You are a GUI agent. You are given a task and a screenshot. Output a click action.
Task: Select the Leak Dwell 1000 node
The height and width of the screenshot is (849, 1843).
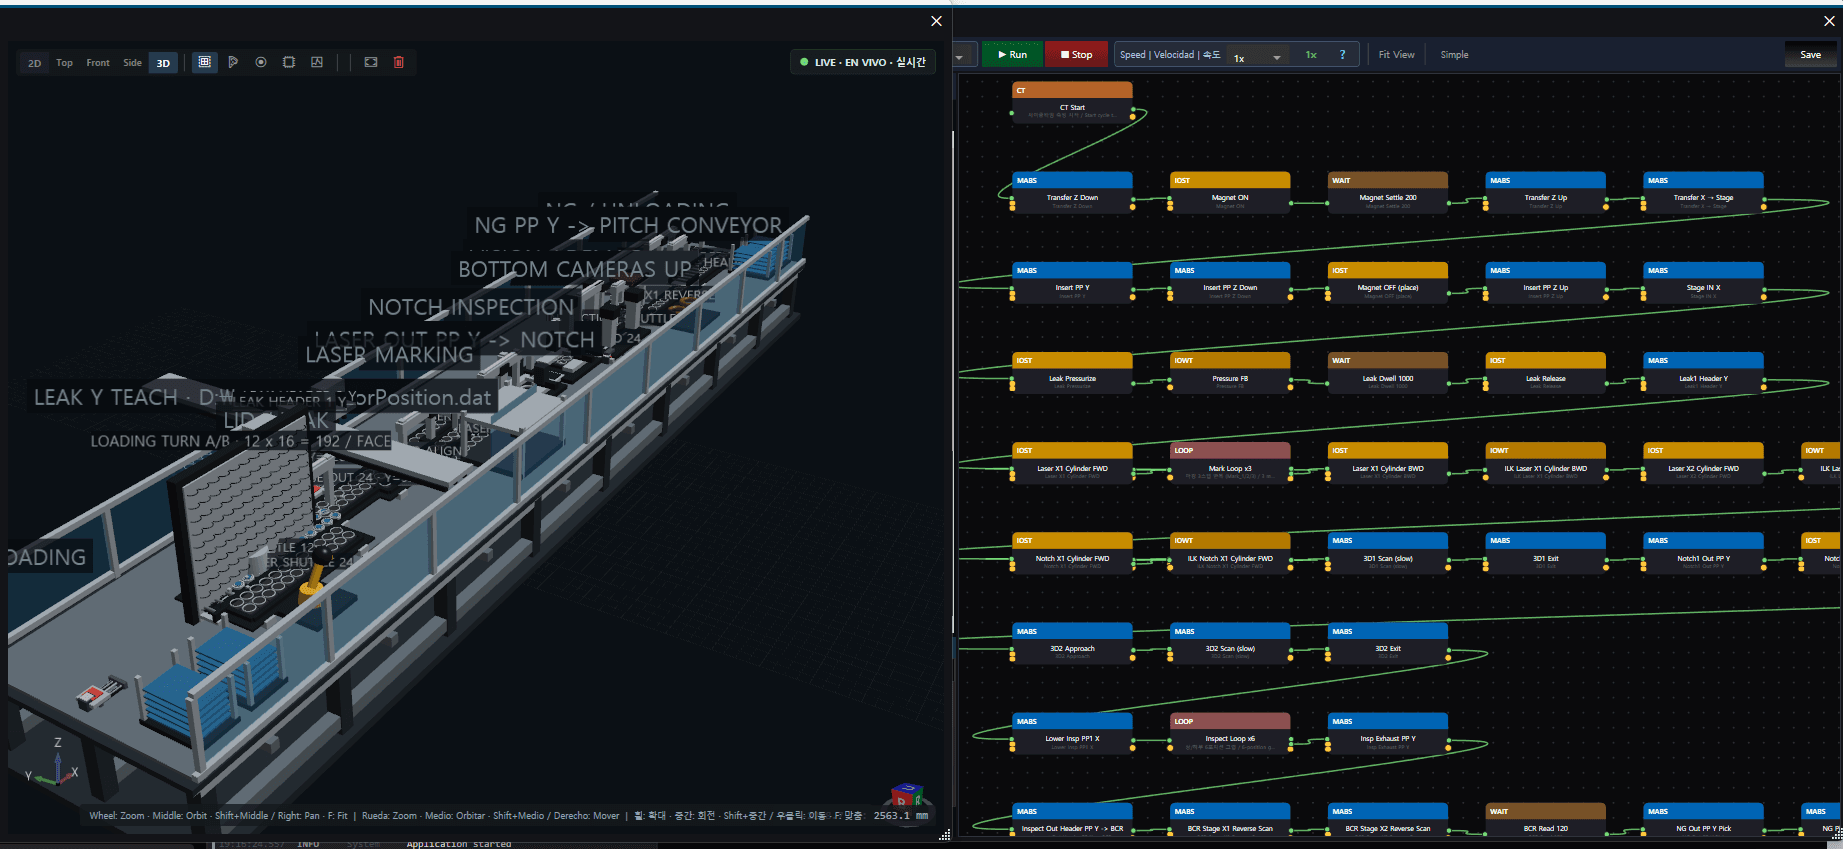1388,372
